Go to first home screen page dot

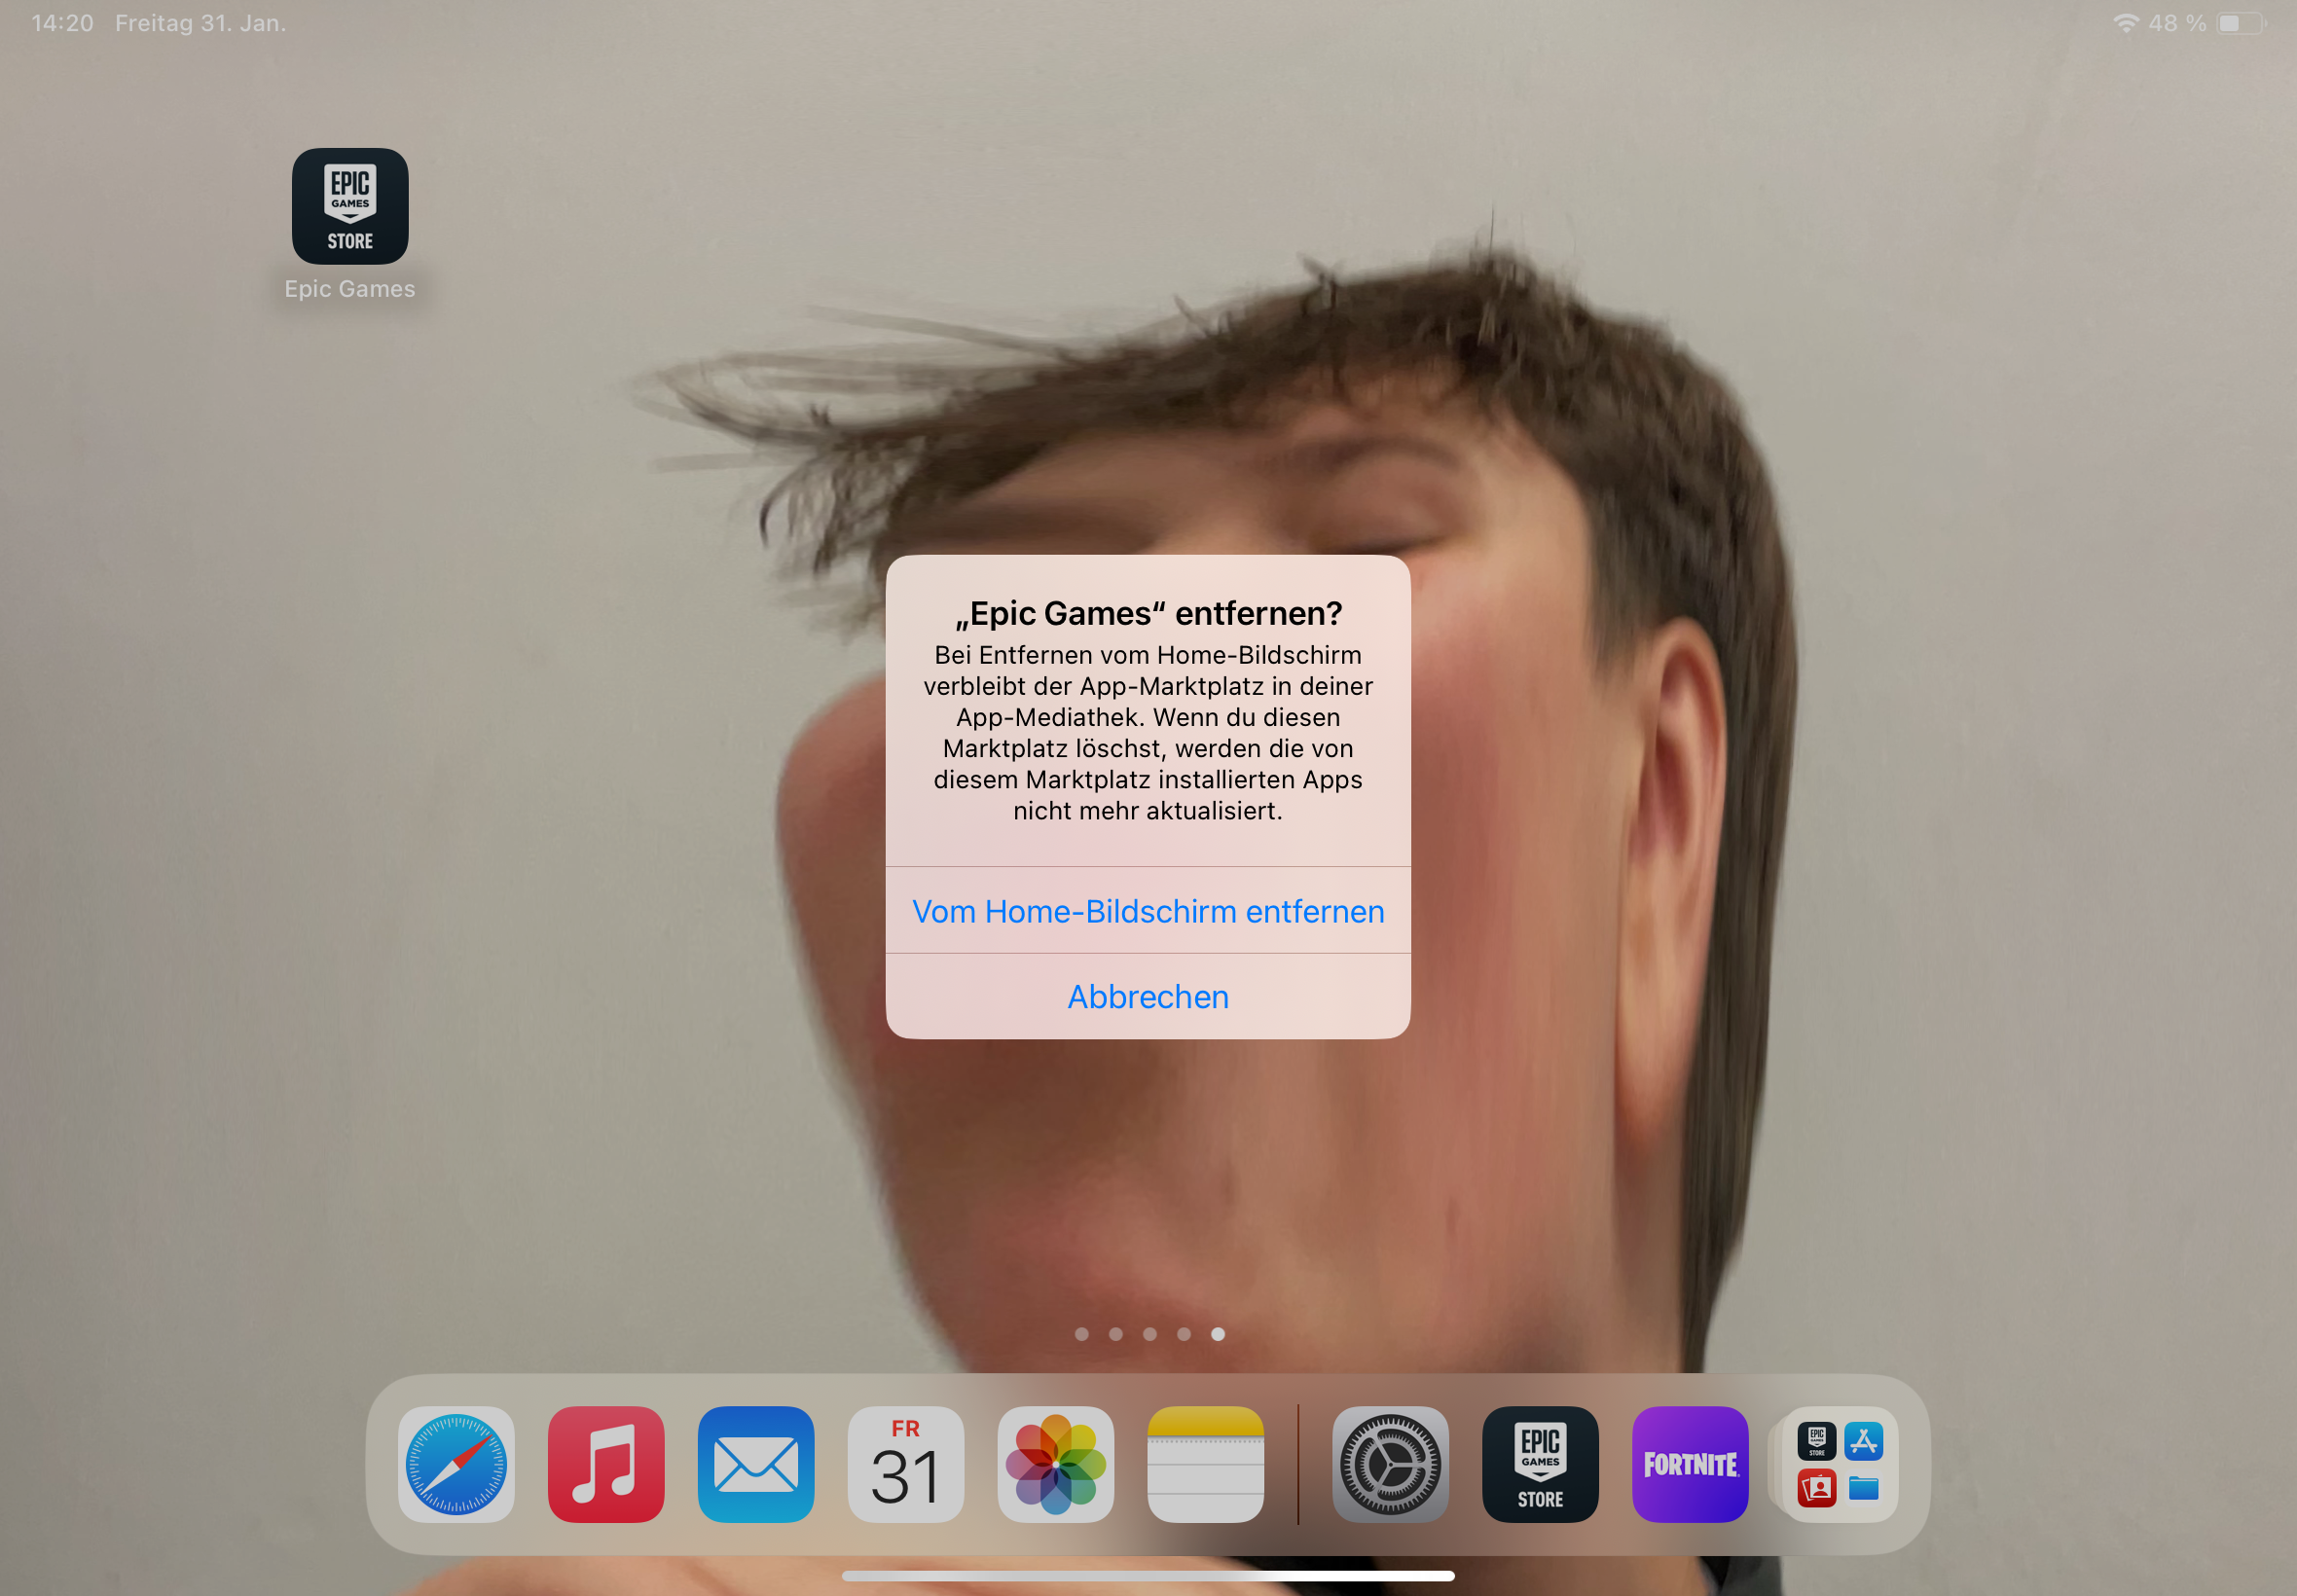click(1081, 1334)
